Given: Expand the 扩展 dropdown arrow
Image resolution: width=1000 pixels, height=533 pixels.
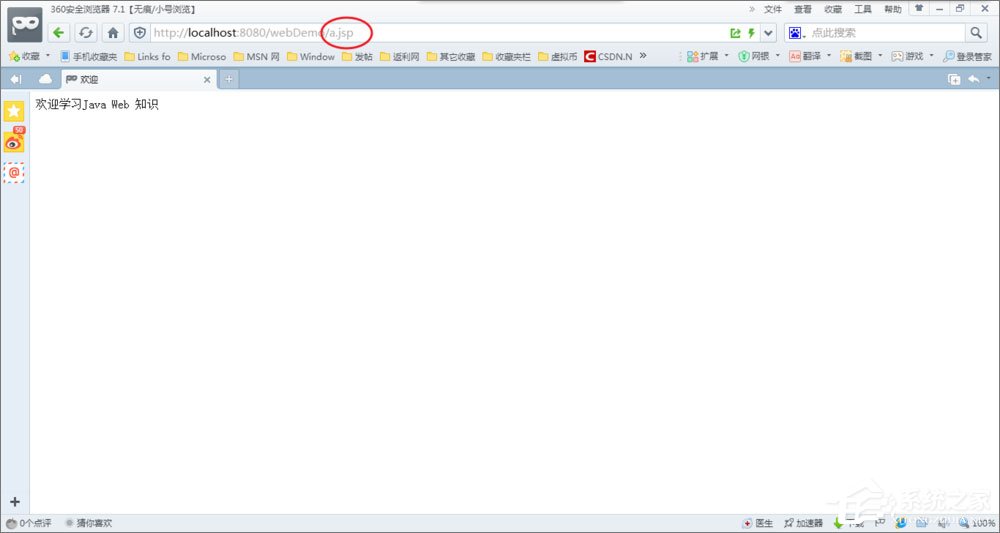Looking at the screenshot, I should tap(726, 56).
